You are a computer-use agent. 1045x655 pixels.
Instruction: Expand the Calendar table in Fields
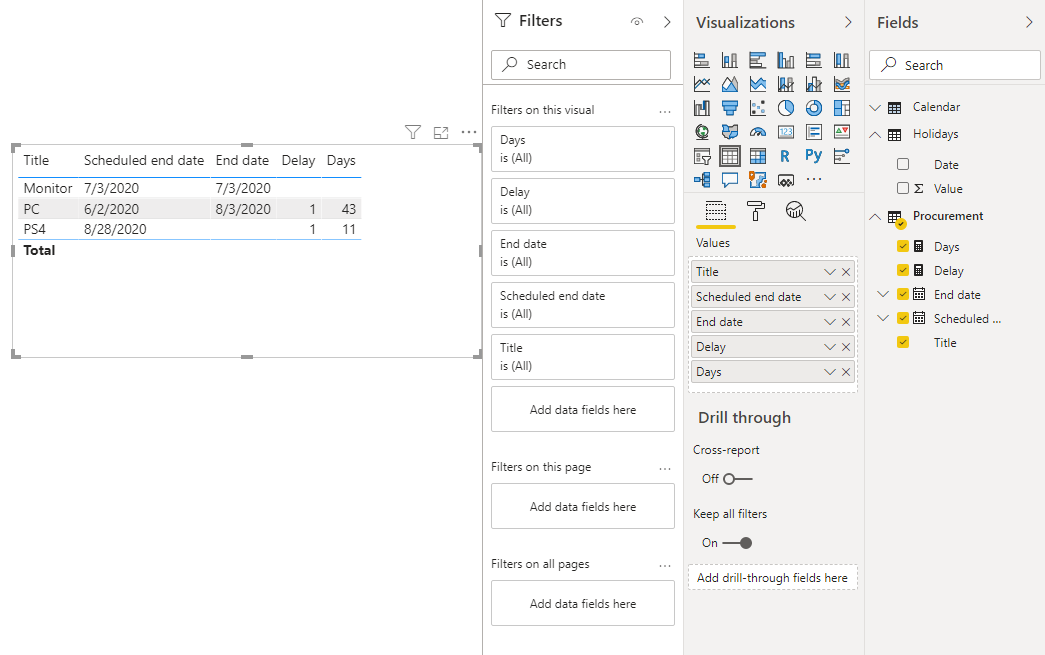876,107
